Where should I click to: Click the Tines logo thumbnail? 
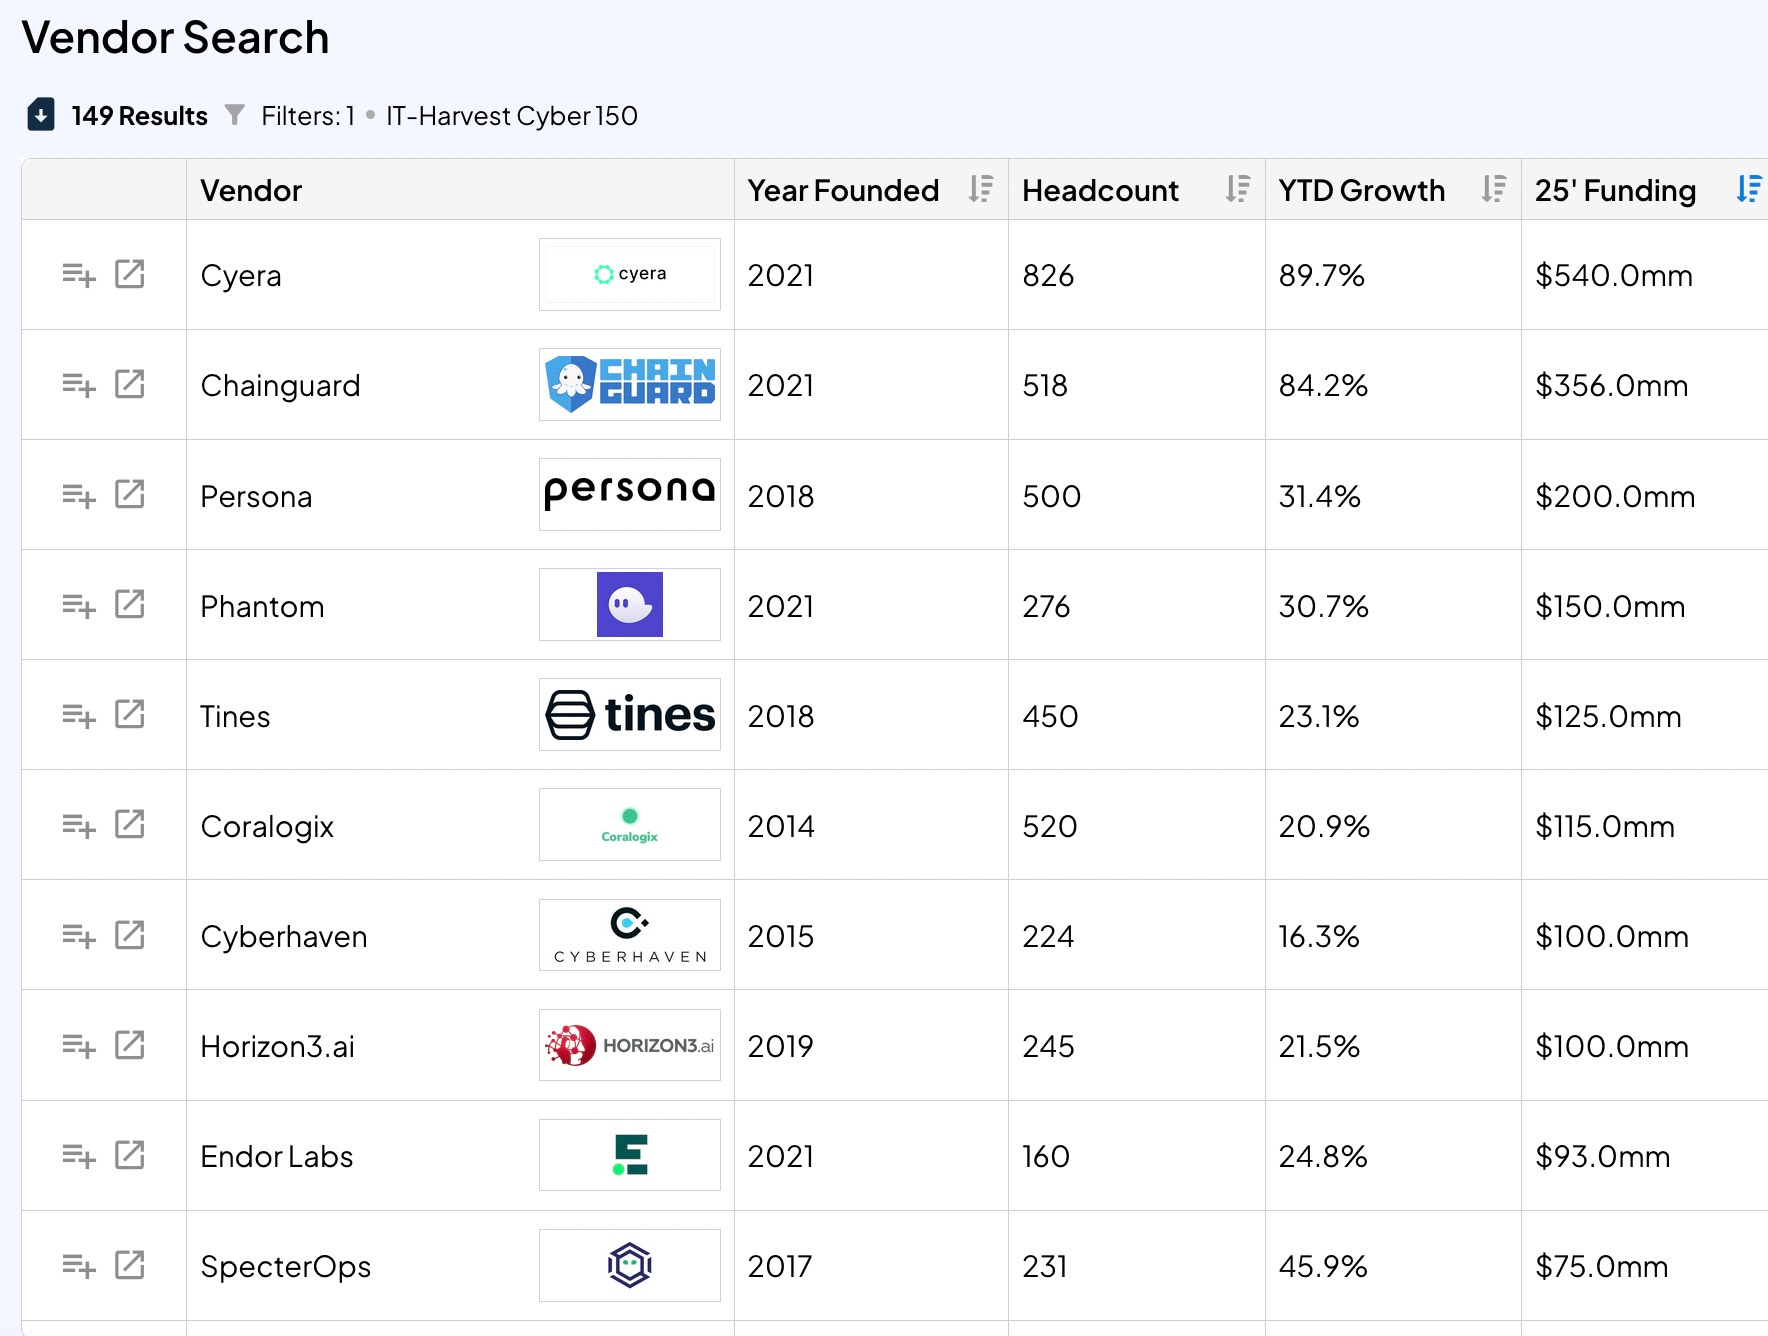[x=630, y=714]
